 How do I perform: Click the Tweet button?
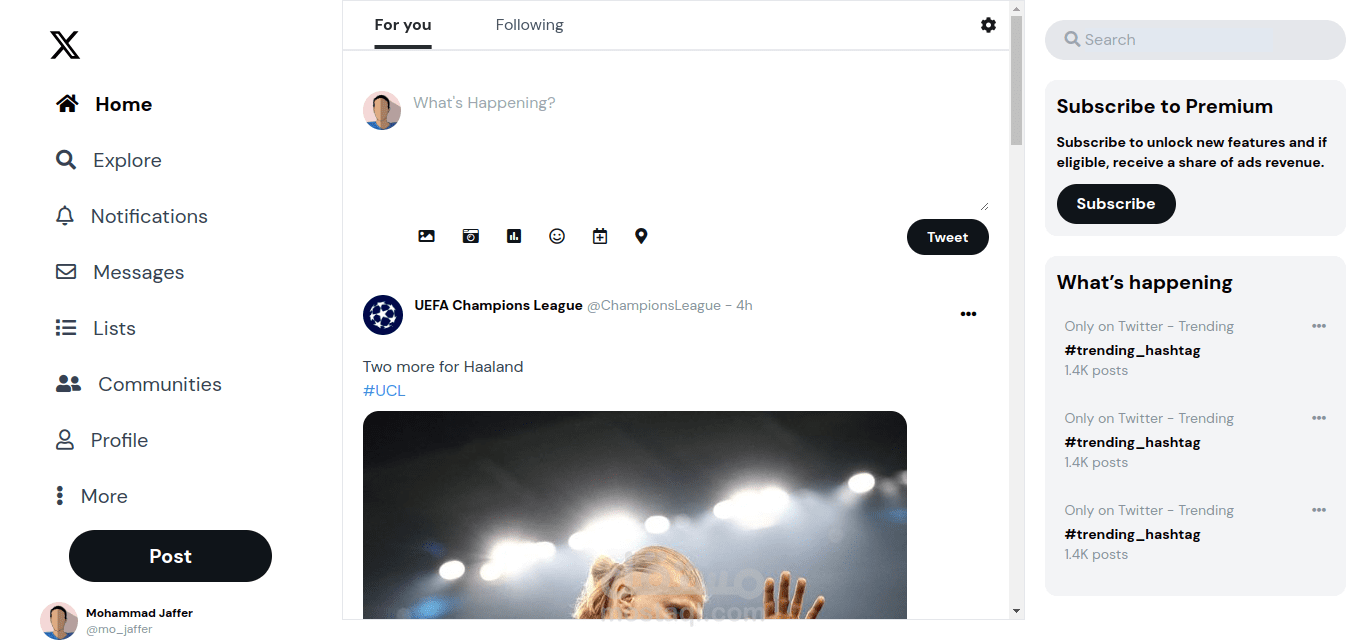(x=948, y=237)
